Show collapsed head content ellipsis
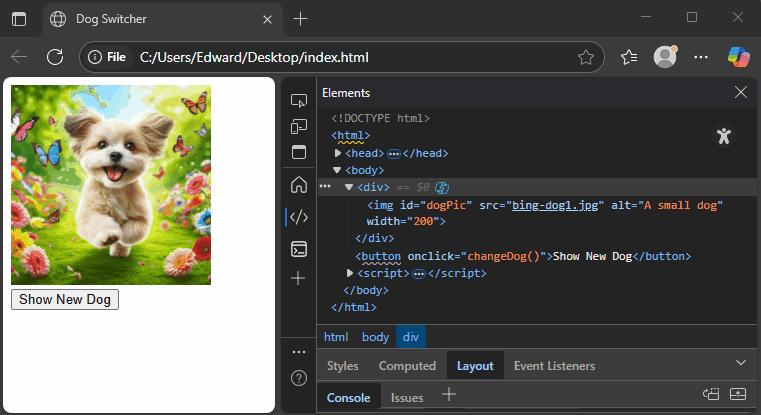Screen dimensions: 761x415 [x=394, y=154]
